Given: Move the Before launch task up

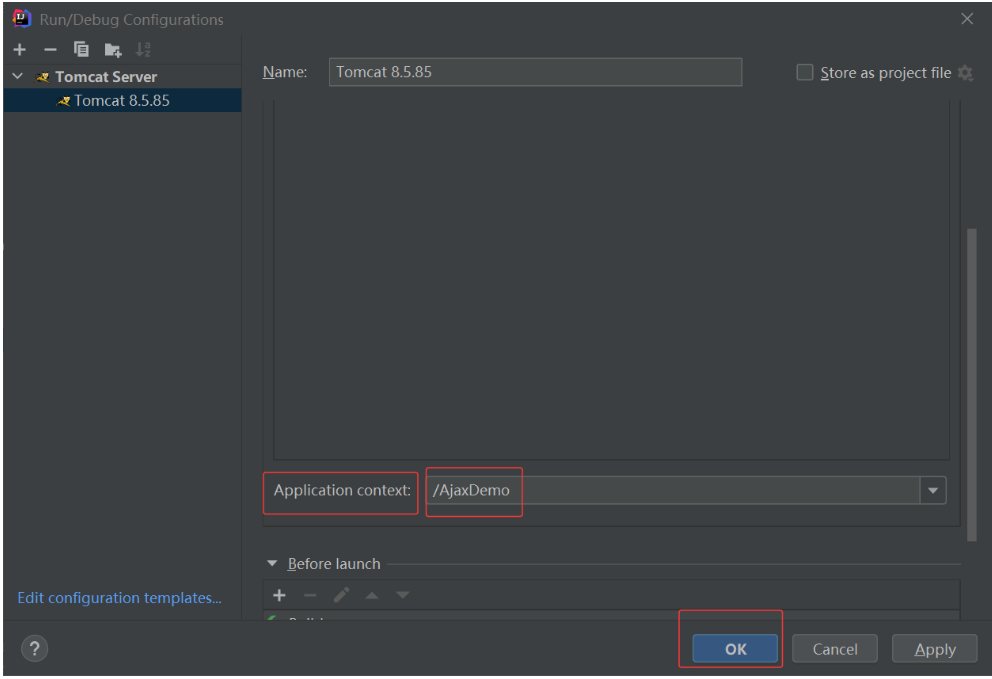Looking at the screenshot, I should coord(372,595).
